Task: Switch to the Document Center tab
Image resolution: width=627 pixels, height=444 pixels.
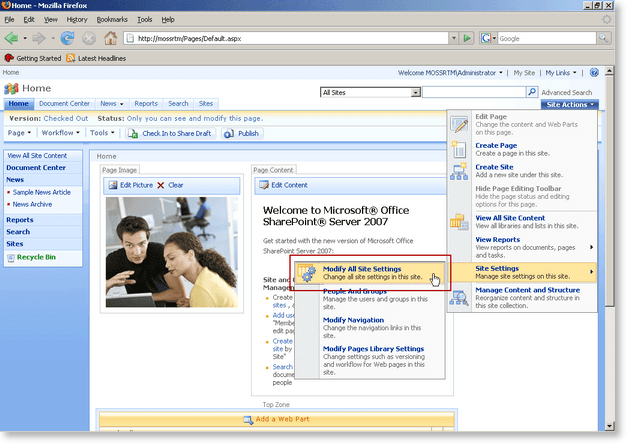Action: [64, 104]
